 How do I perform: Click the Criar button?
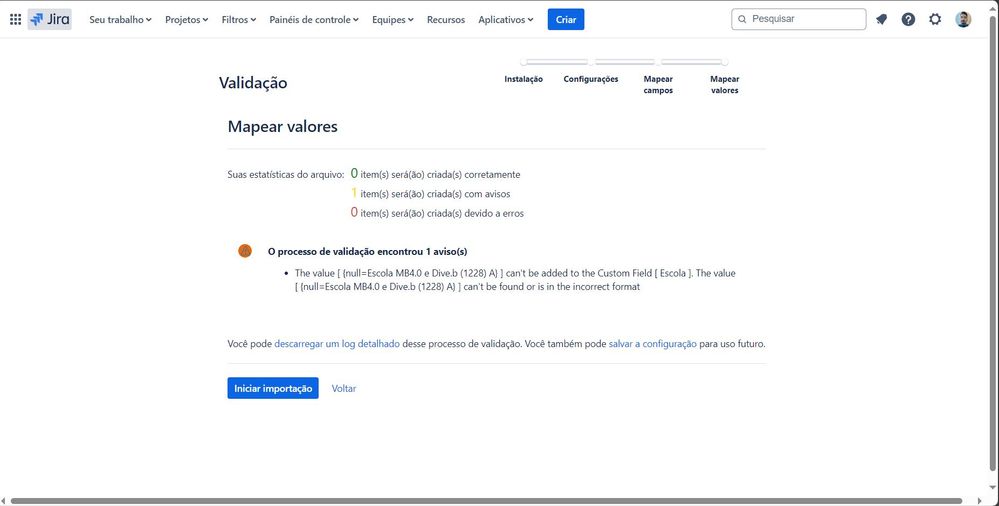(566, 20)
